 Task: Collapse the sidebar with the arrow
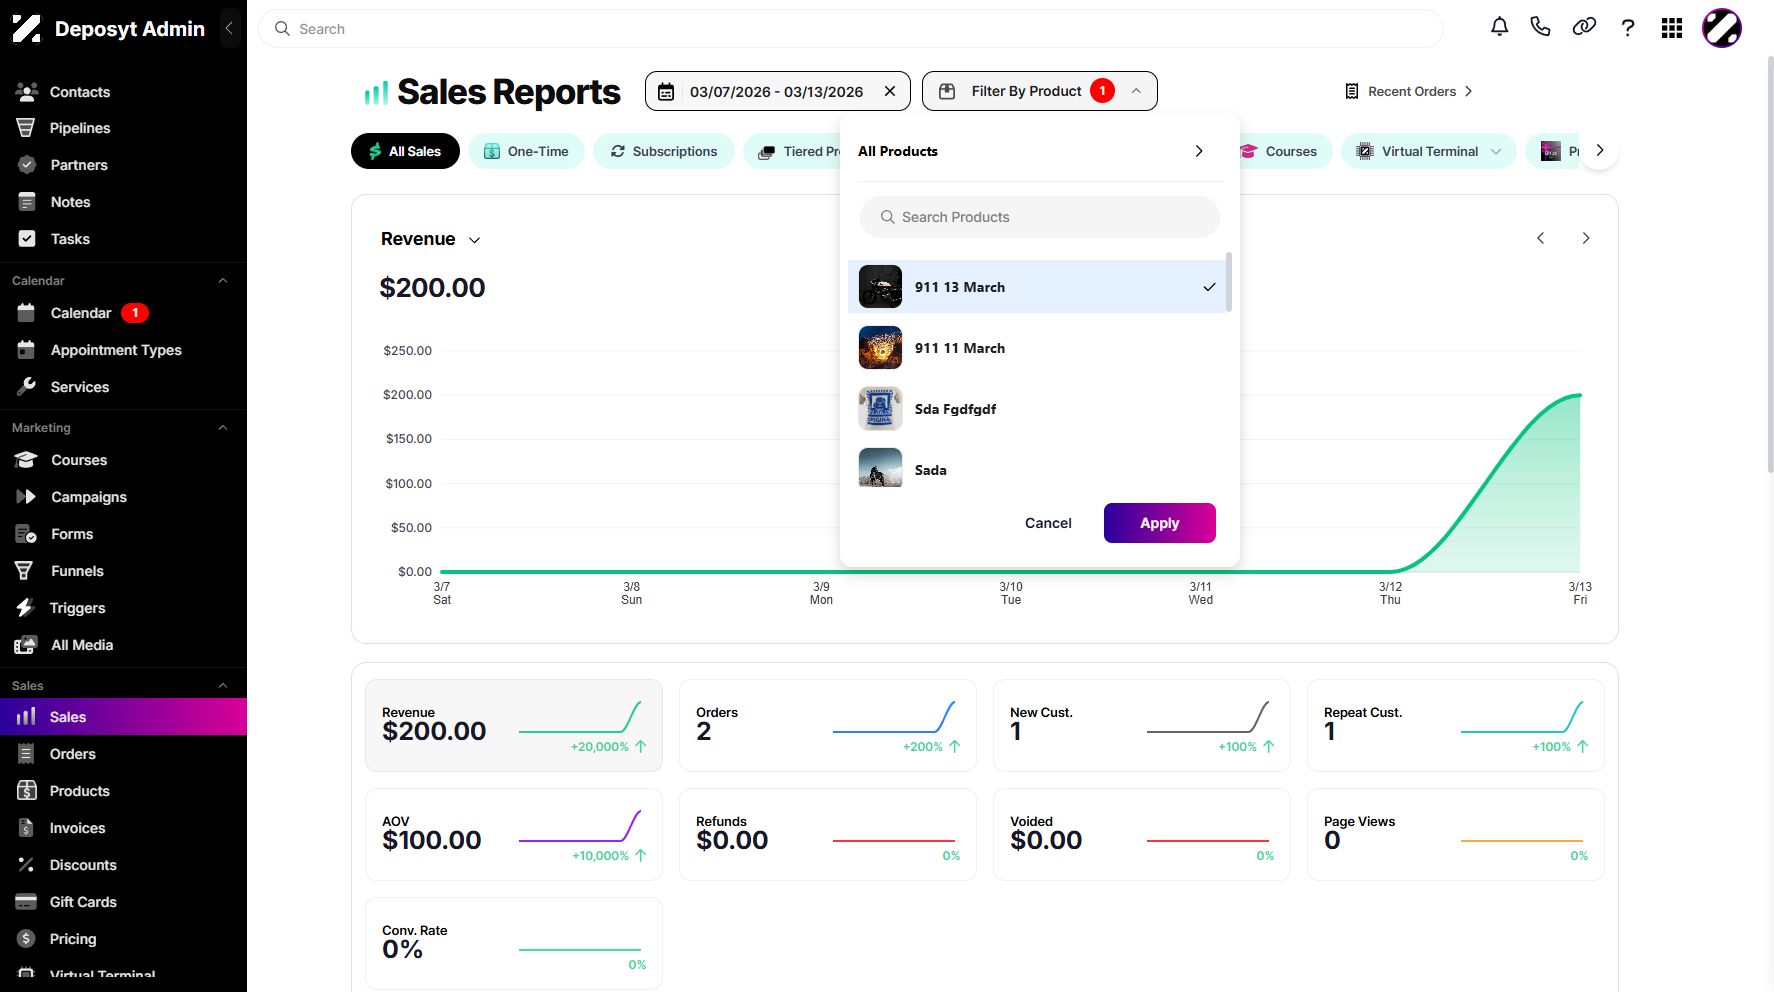pos(229,28)
